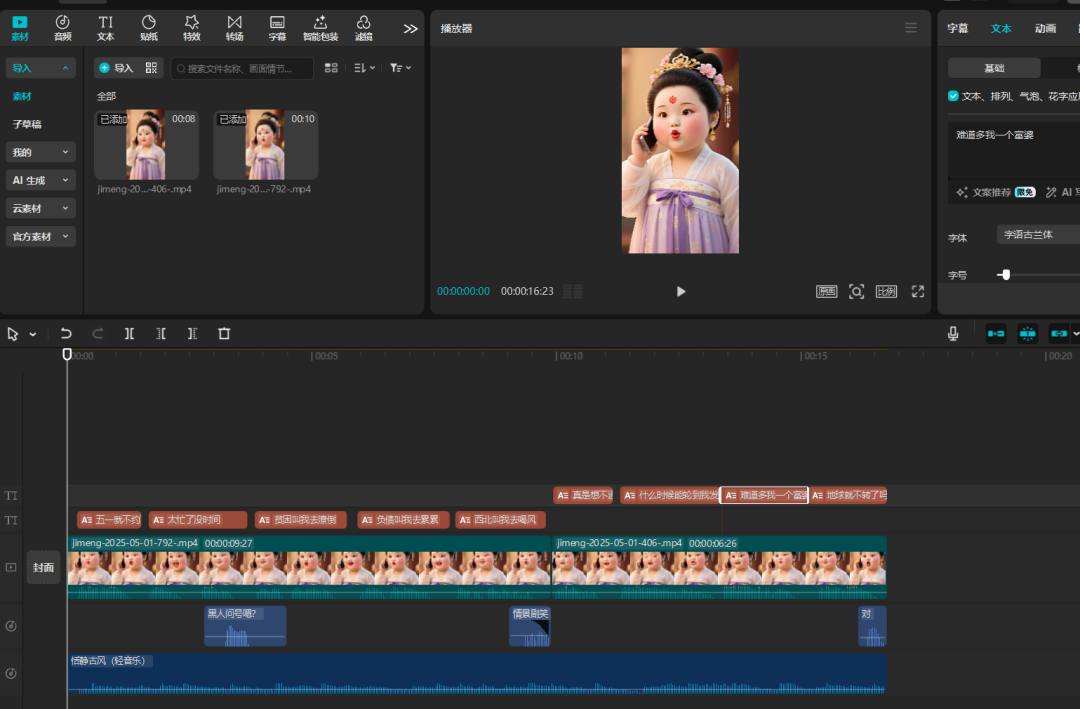Click the Undo arrow icon
1080x709 pixels.
point(66,334)
